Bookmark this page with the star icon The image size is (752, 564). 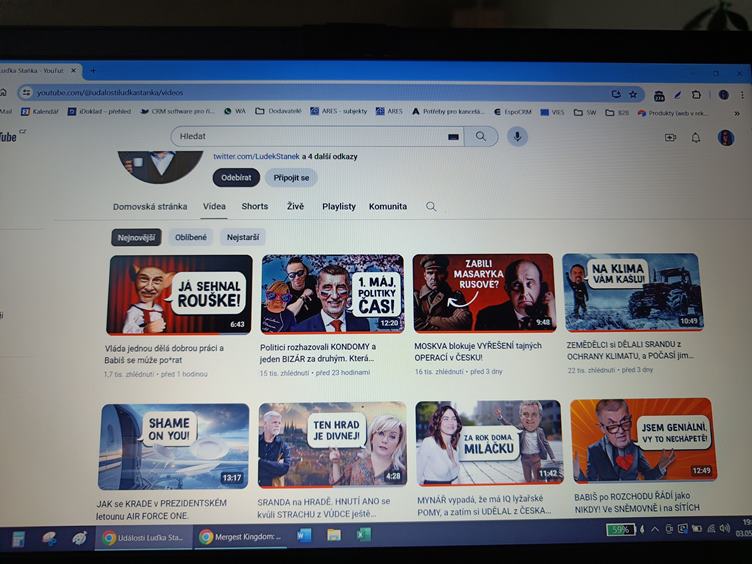(x=632, y=94)
